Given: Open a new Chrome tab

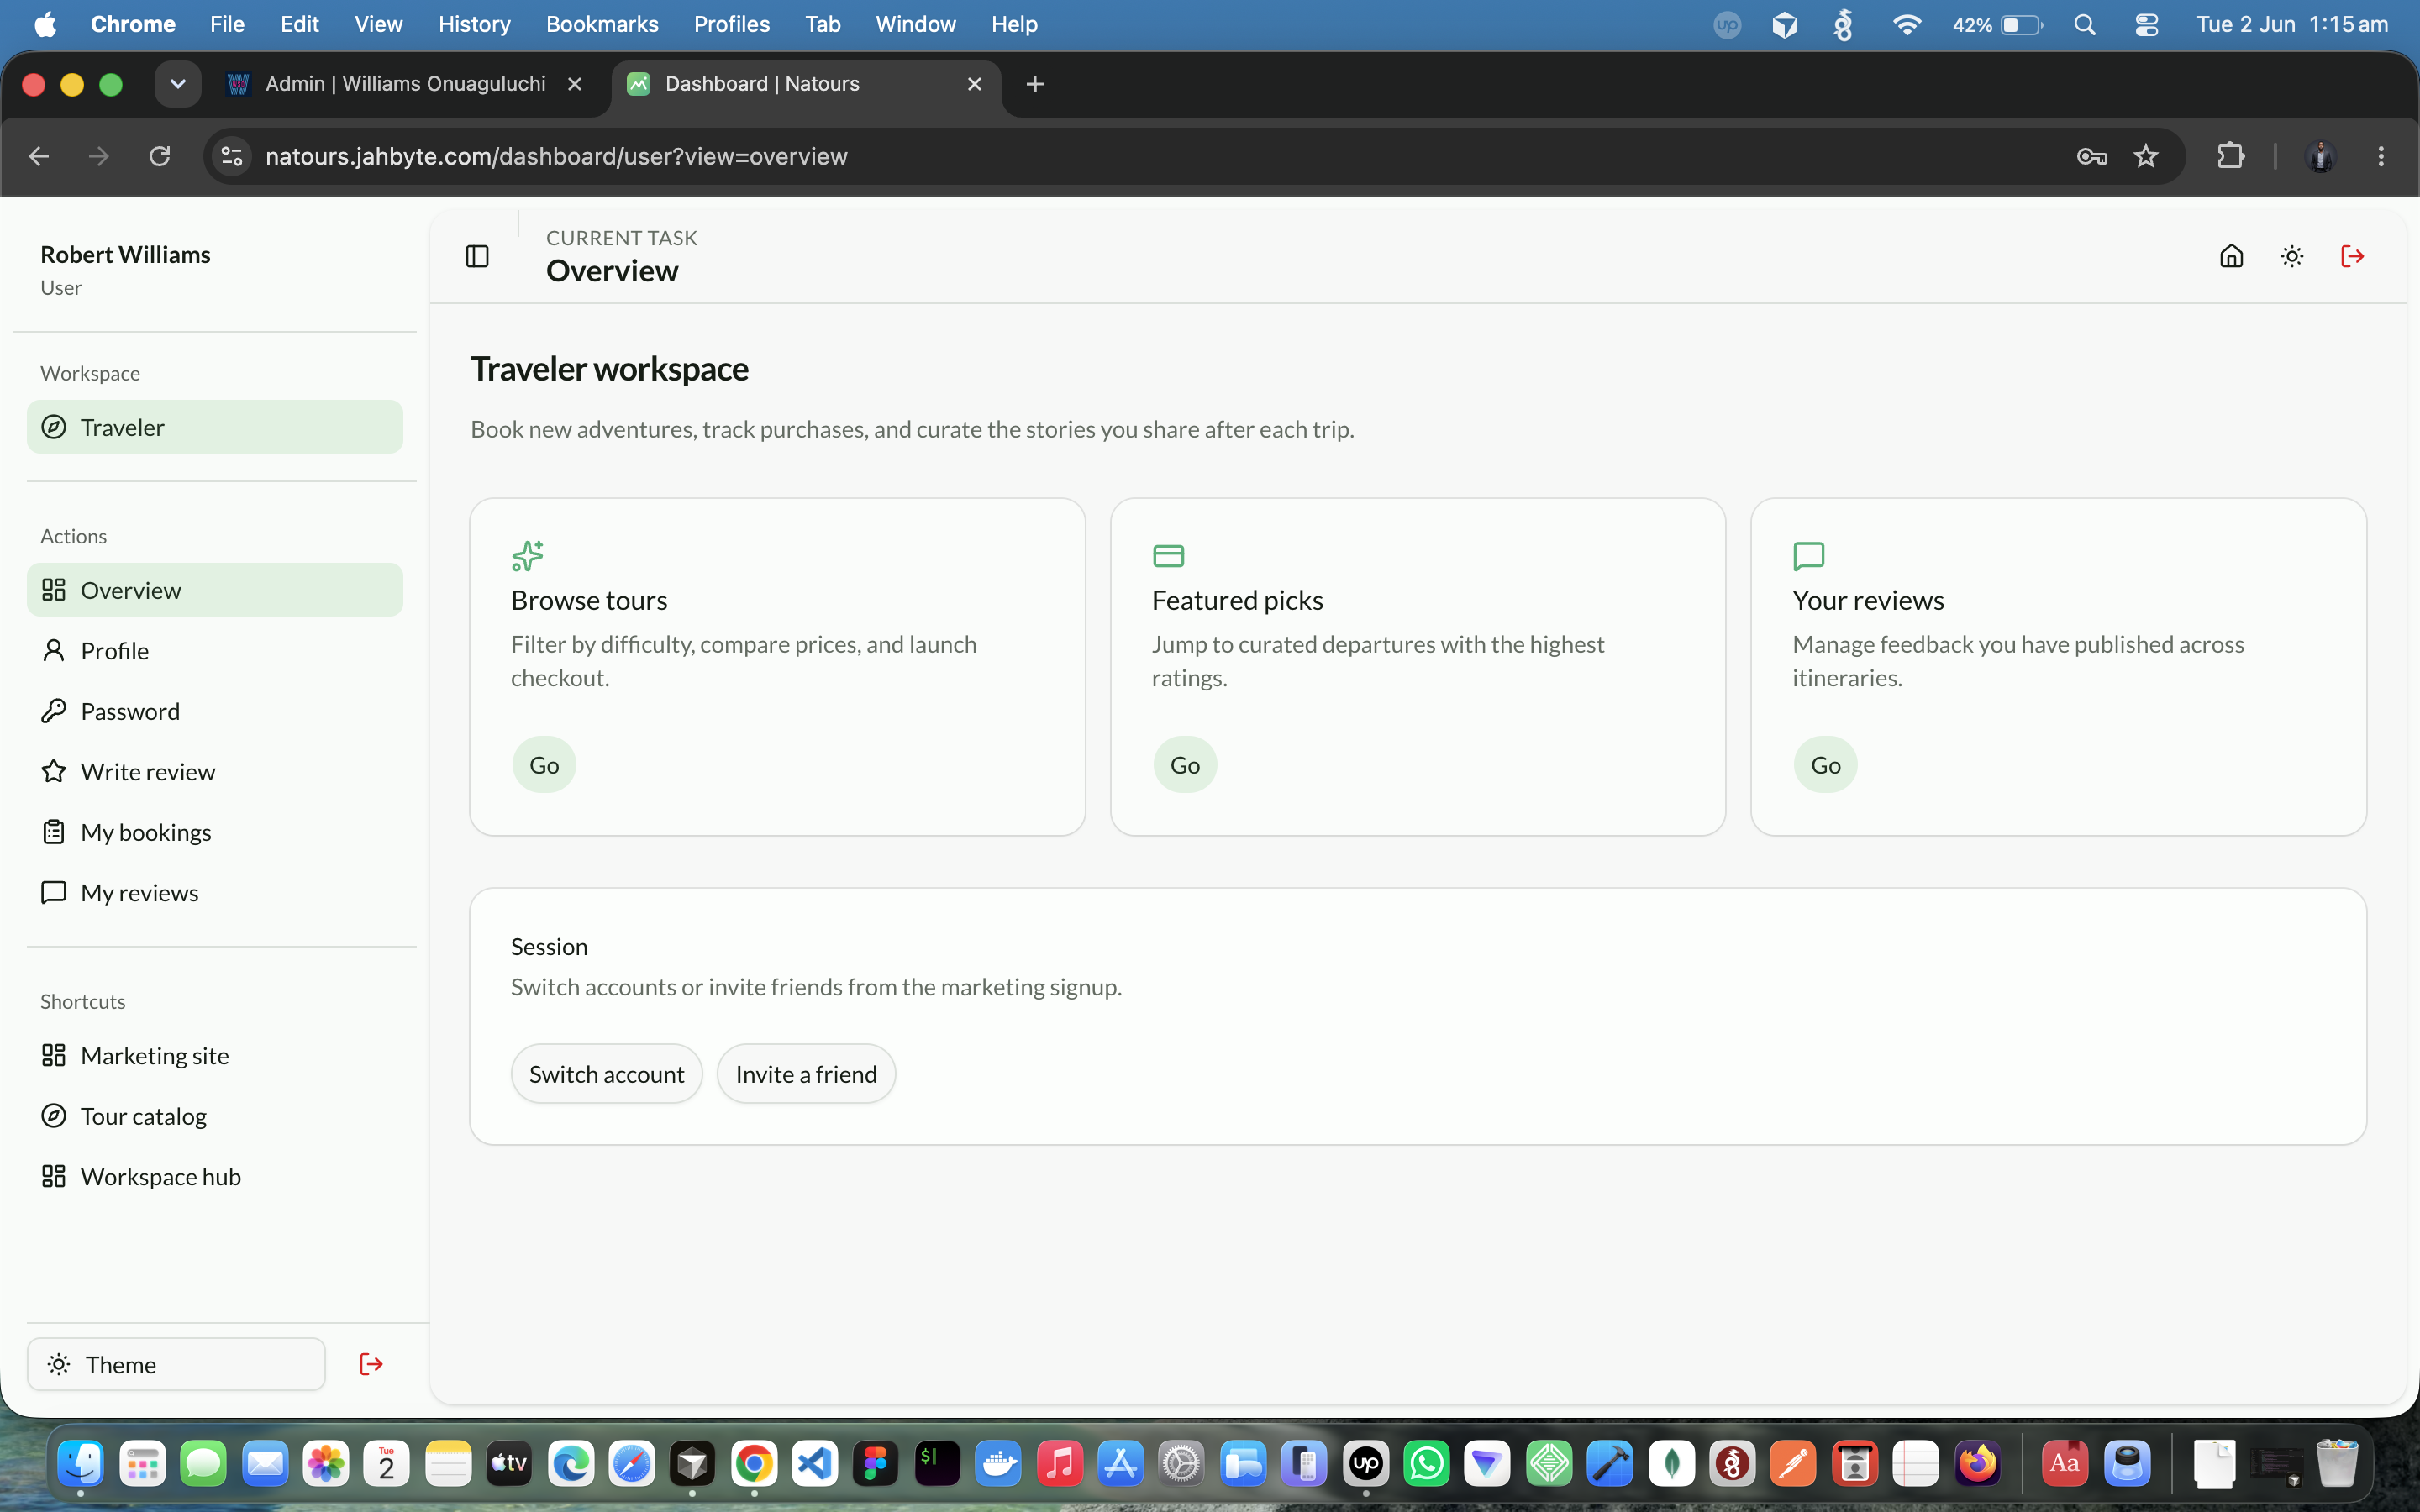Looking at the screenshot, I should pyautogui.click(x=1035, y=84).
